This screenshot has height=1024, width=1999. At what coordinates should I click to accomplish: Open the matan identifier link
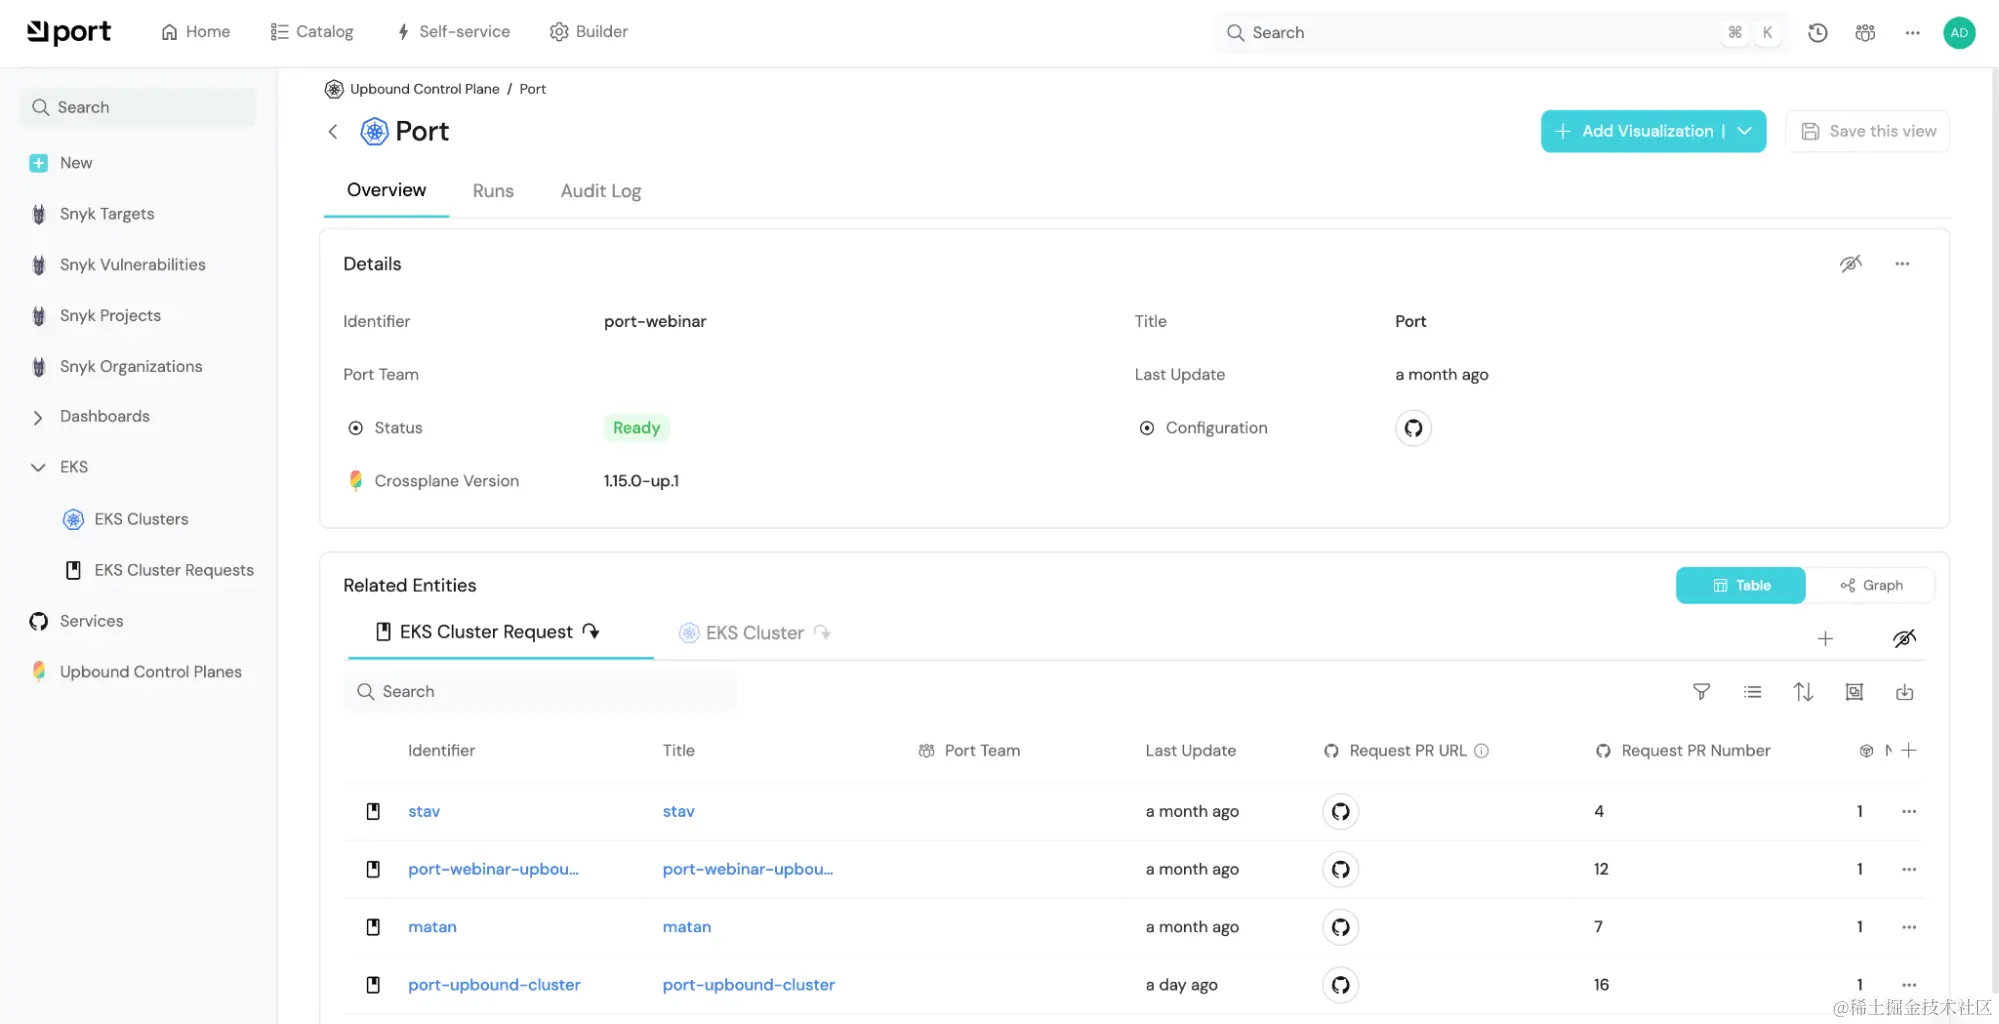[x=432, y=927]
